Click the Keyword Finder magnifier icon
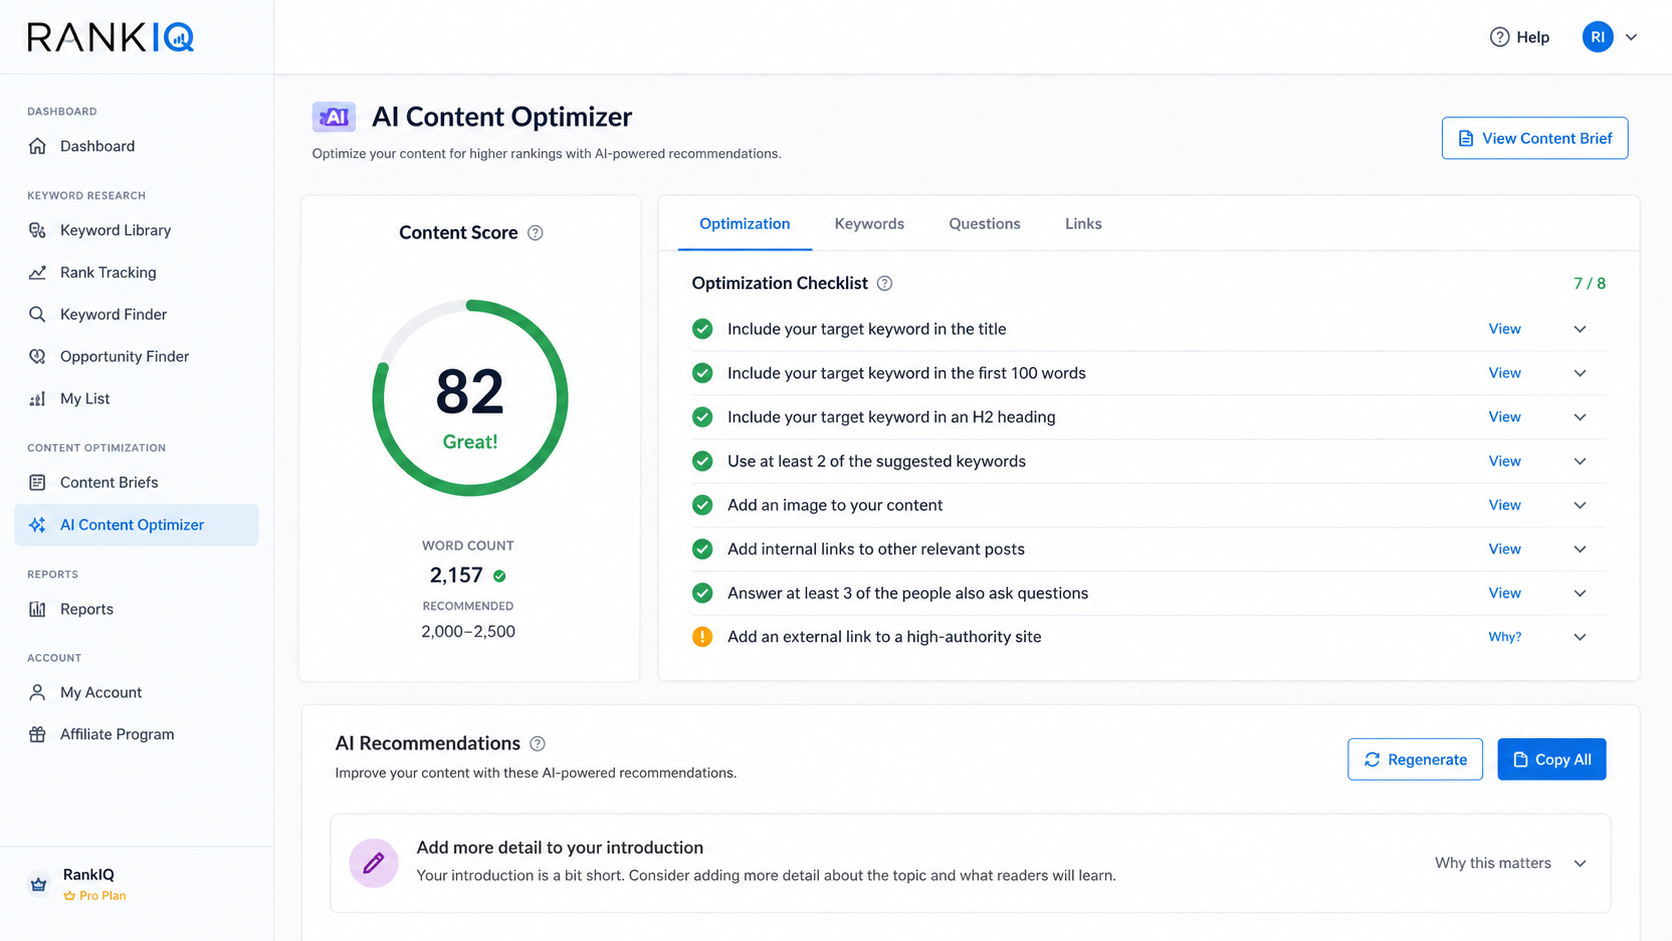1672x941 pixels. [x=38, y=314]
